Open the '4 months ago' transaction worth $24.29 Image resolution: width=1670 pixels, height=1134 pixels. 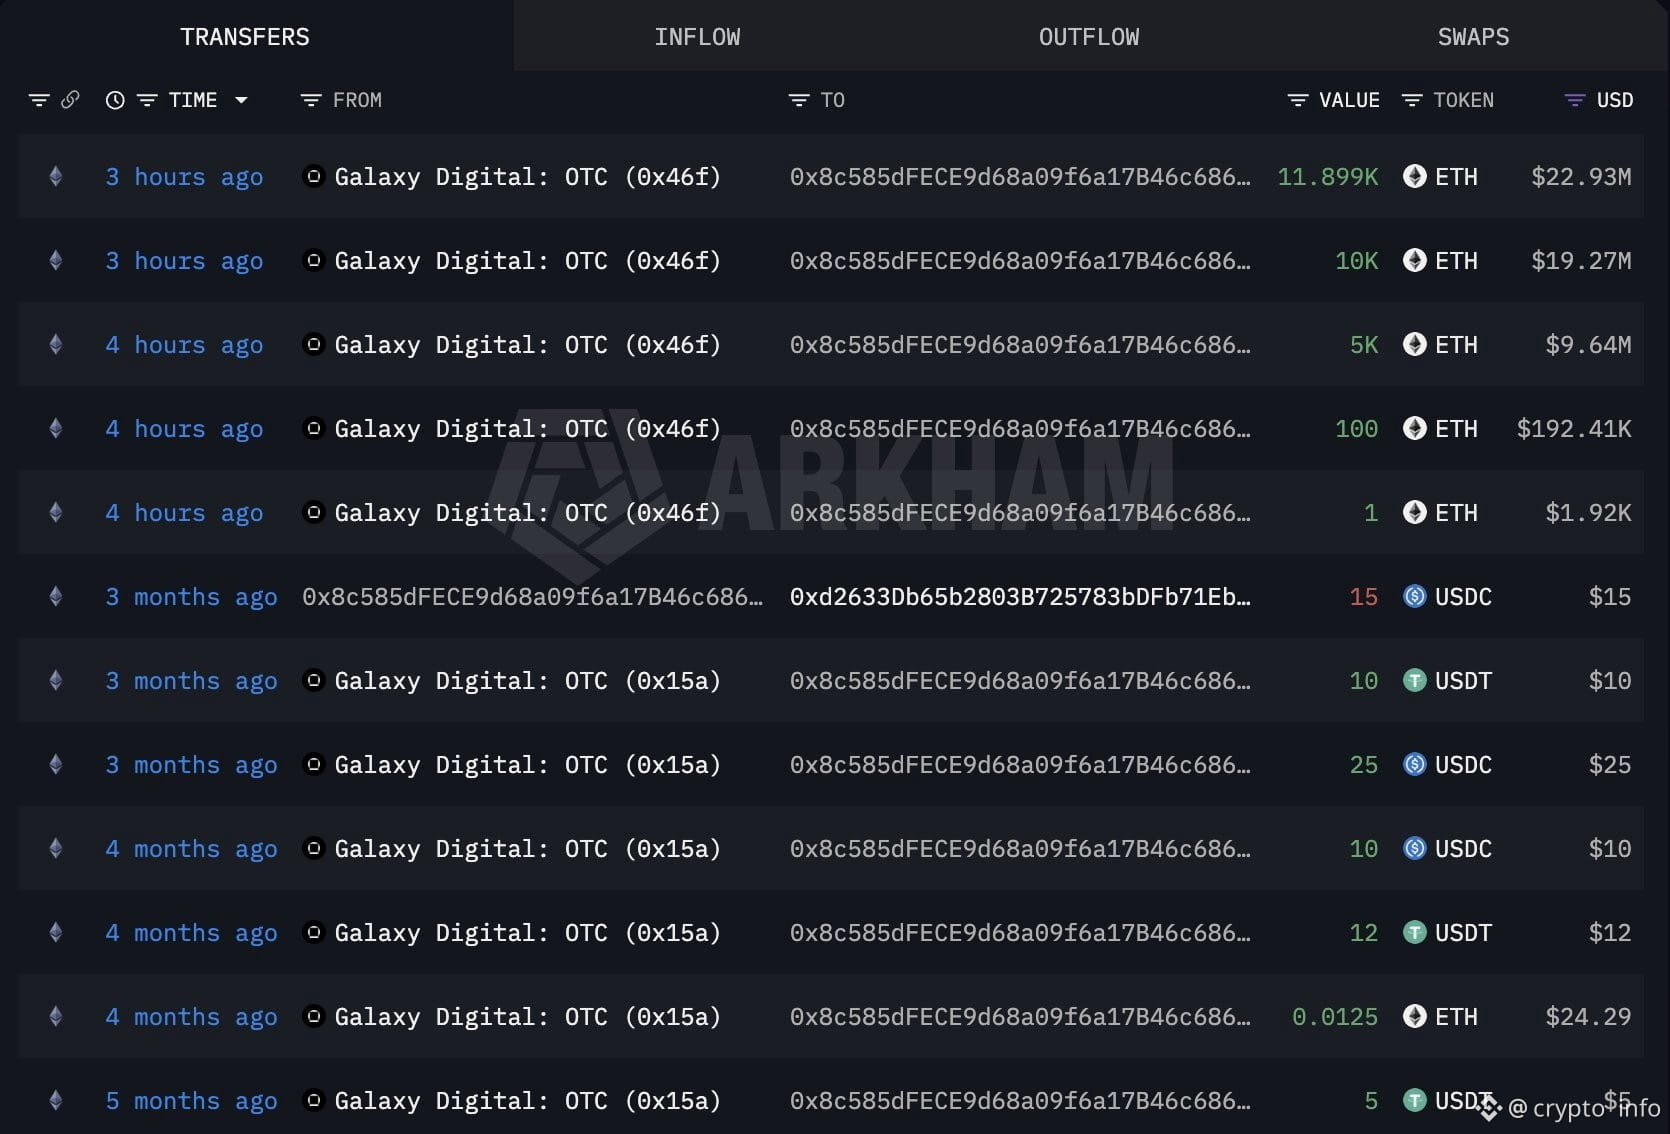point(191,1017)
